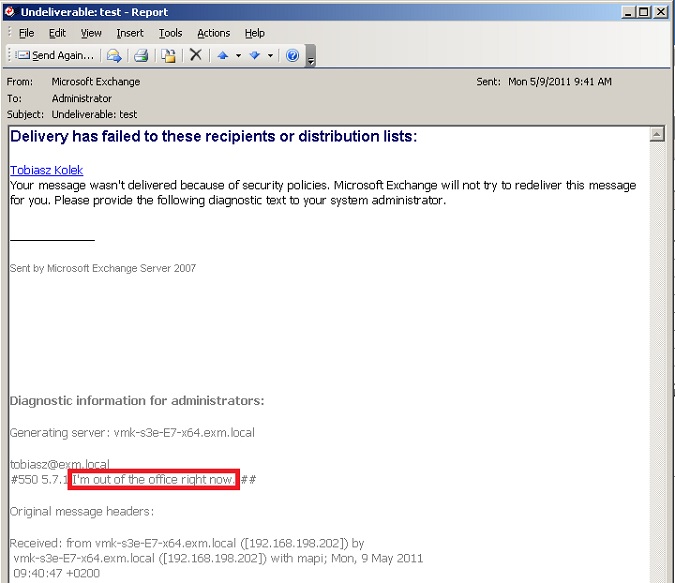Print the report with printer icon
Viewport: 675px width, 583px height.
coord(141,56)
